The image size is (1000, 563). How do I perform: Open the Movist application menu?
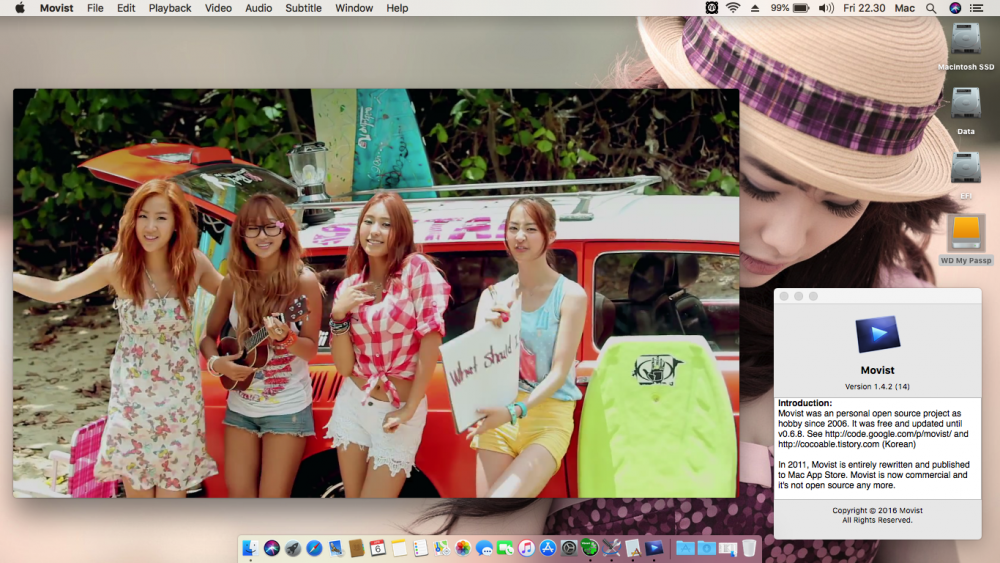point(56,8)
